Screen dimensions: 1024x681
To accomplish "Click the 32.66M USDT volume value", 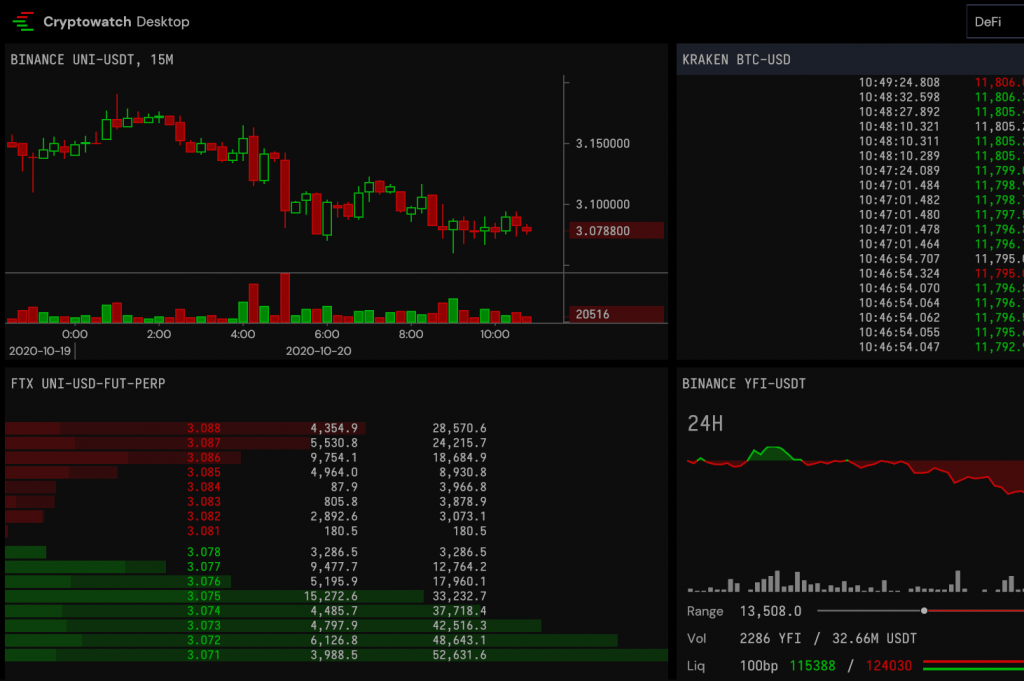I will [874, 639].
